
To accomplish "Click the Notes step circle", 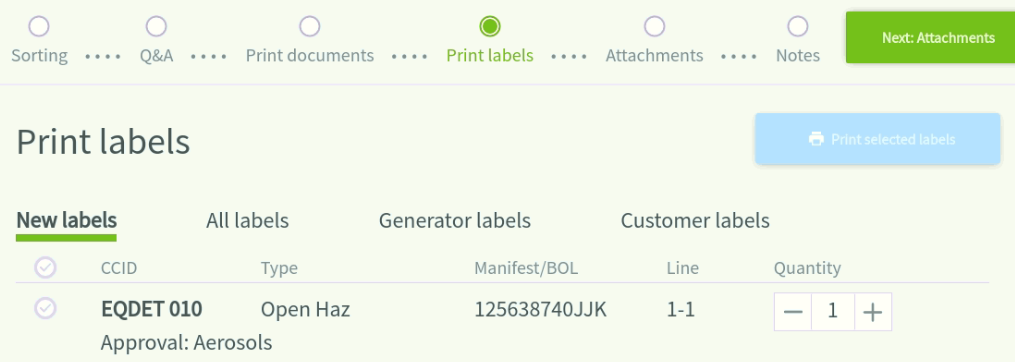I will click(x=798, y=27).
